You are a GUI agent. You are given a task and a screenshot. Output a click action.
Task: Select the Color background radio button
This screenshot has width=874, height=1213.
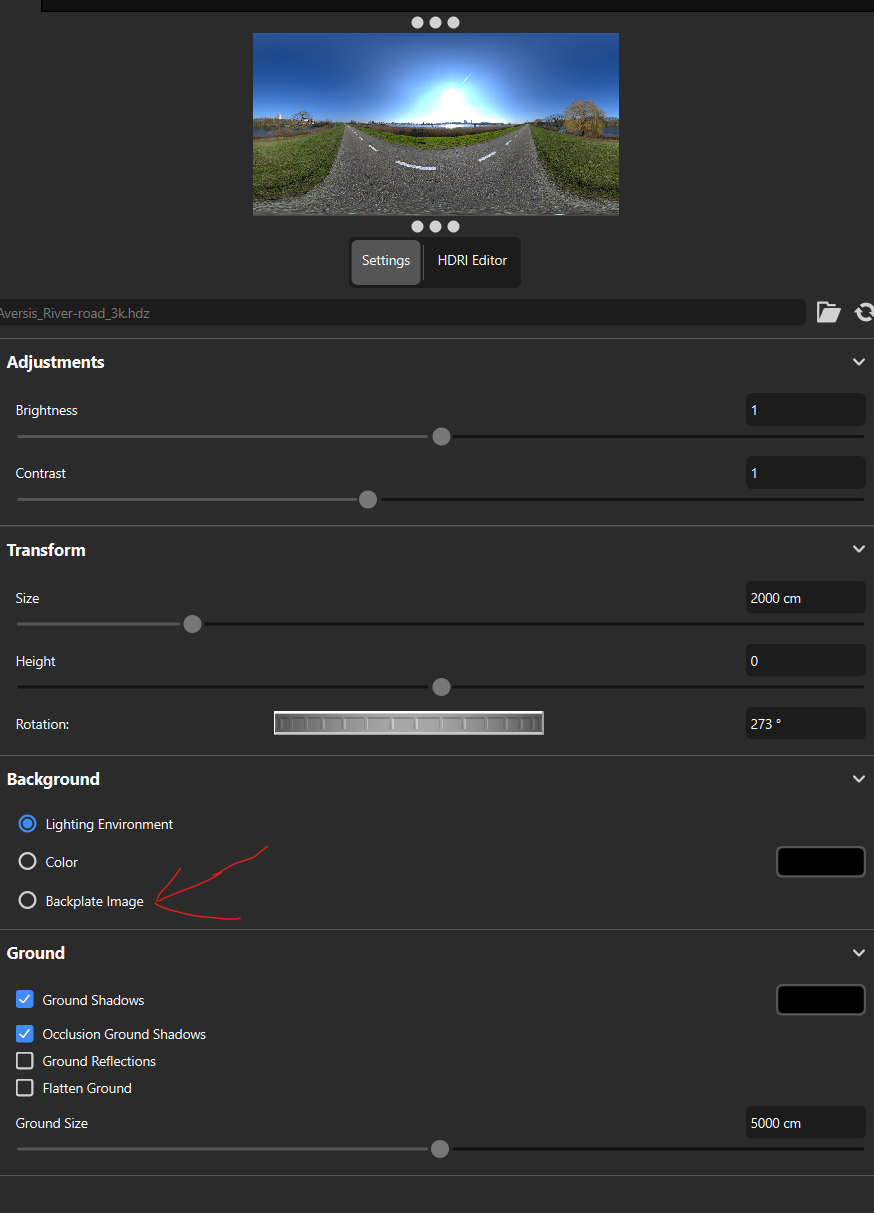pyautogui.click(x=28, y=861)
